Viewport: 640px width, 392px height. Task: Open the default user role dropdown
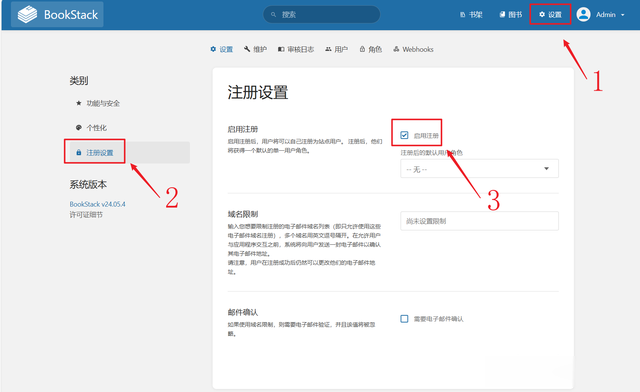(479, 169)
